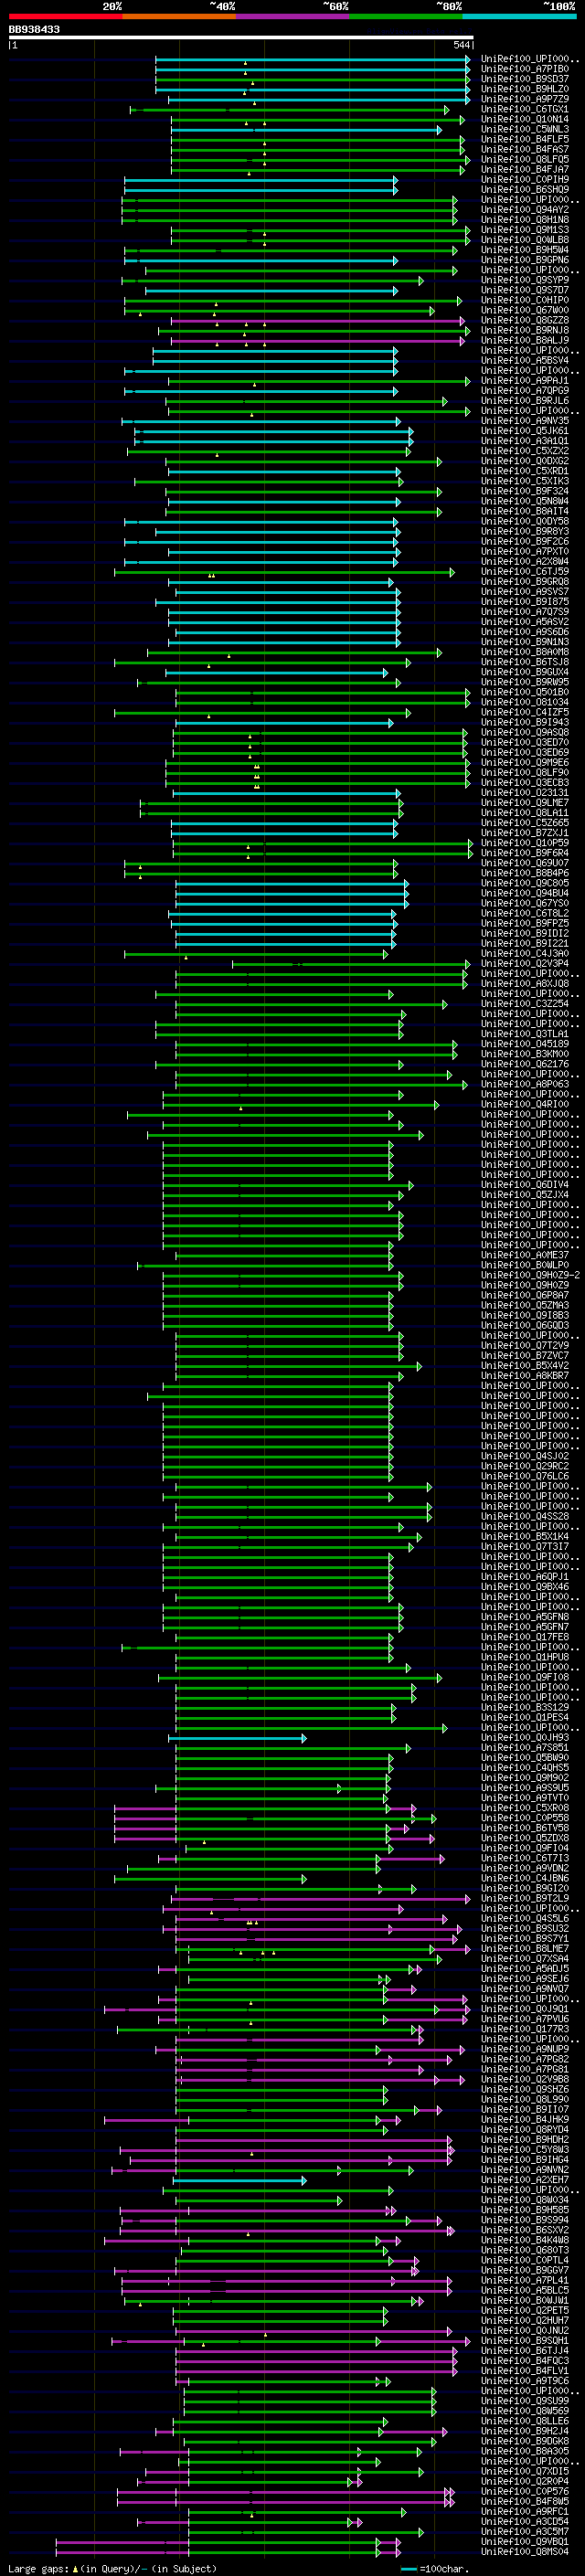585x2576 pixels.
Task: Click the purple alignment bar for UniRef100_Q8GZZ8
Action: [318, 320]
